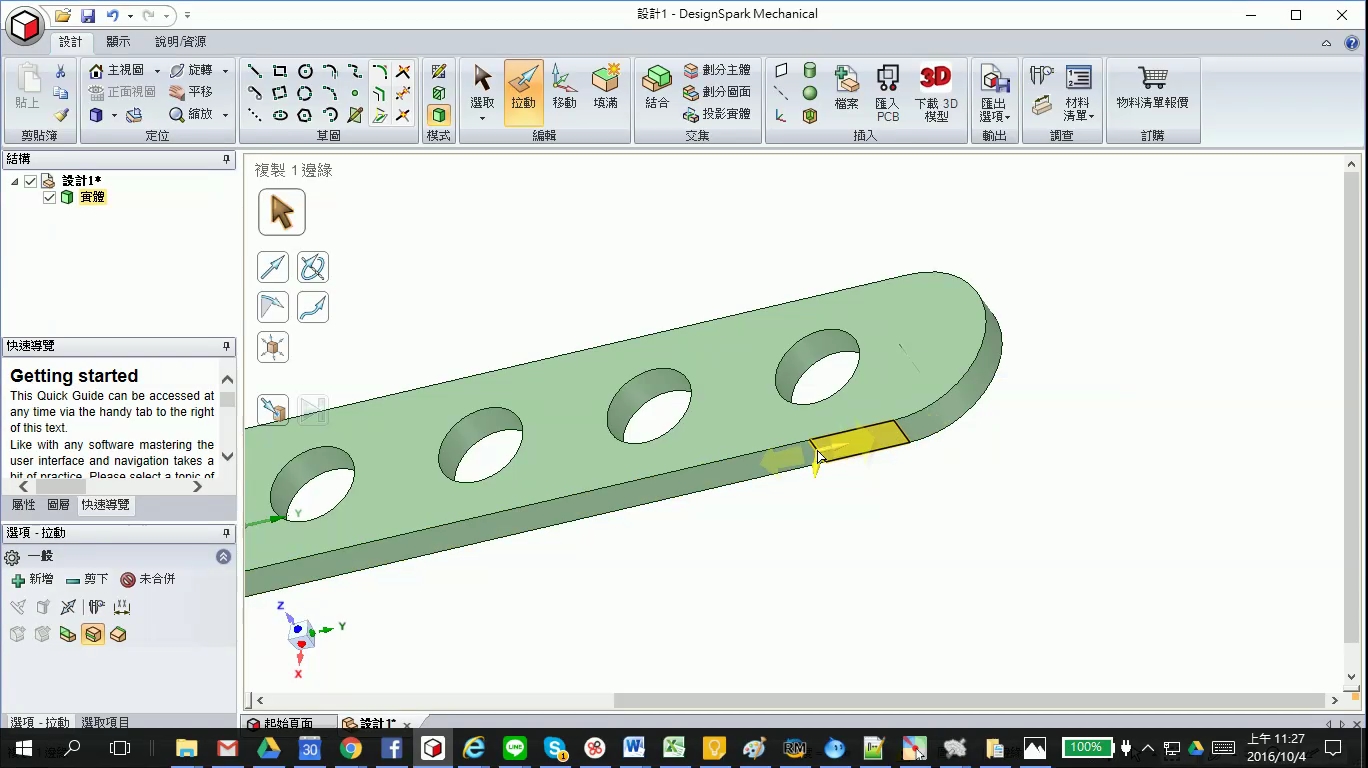Screen dimensions: 1368x768
Task: Switch to sketch mode in 模式 group
Action: [439, 71]
